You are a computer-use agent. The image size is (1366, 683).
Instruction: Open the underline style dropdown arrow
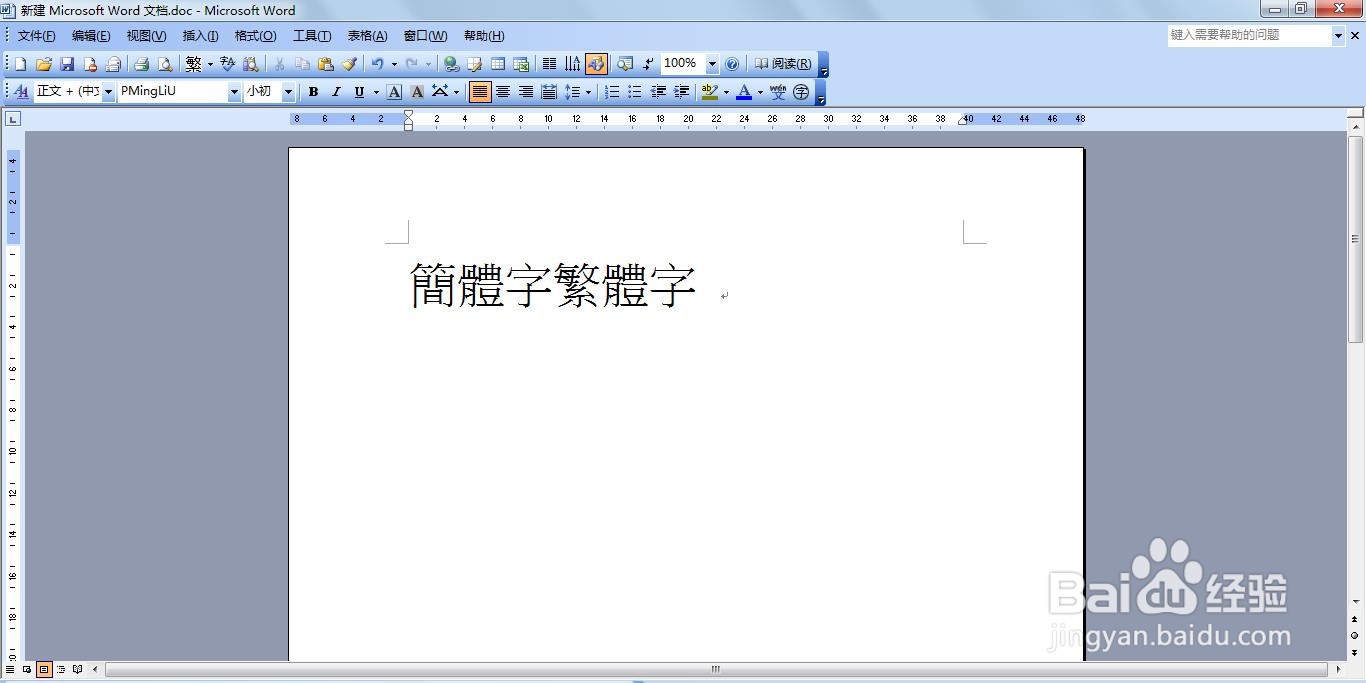point(376,92)
